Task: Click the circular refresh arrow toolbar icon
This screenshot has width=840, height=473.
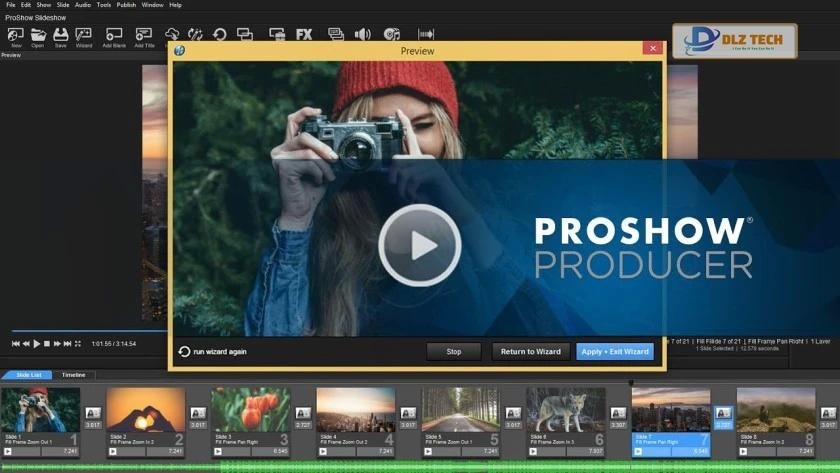Action: click(220, 35)
